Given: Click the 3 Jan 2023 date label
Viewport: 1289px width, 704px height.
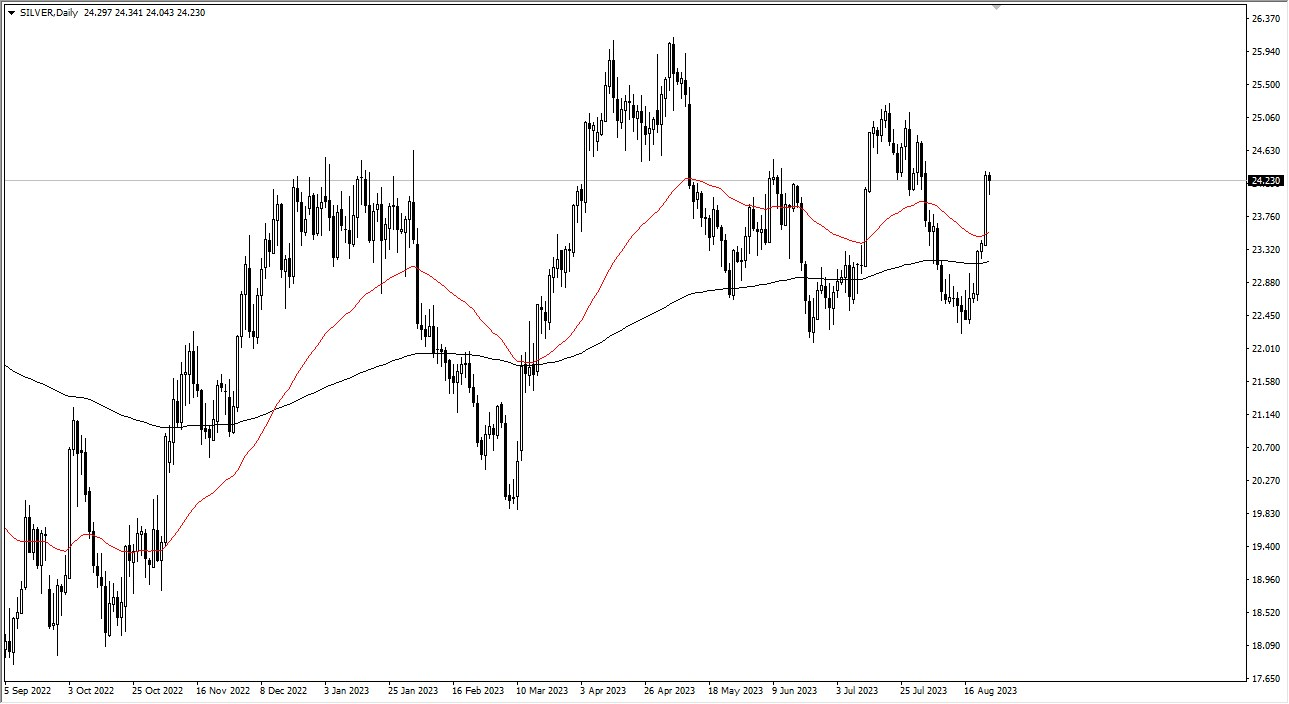Looking at the screenshot, I should tap(344, 690).
